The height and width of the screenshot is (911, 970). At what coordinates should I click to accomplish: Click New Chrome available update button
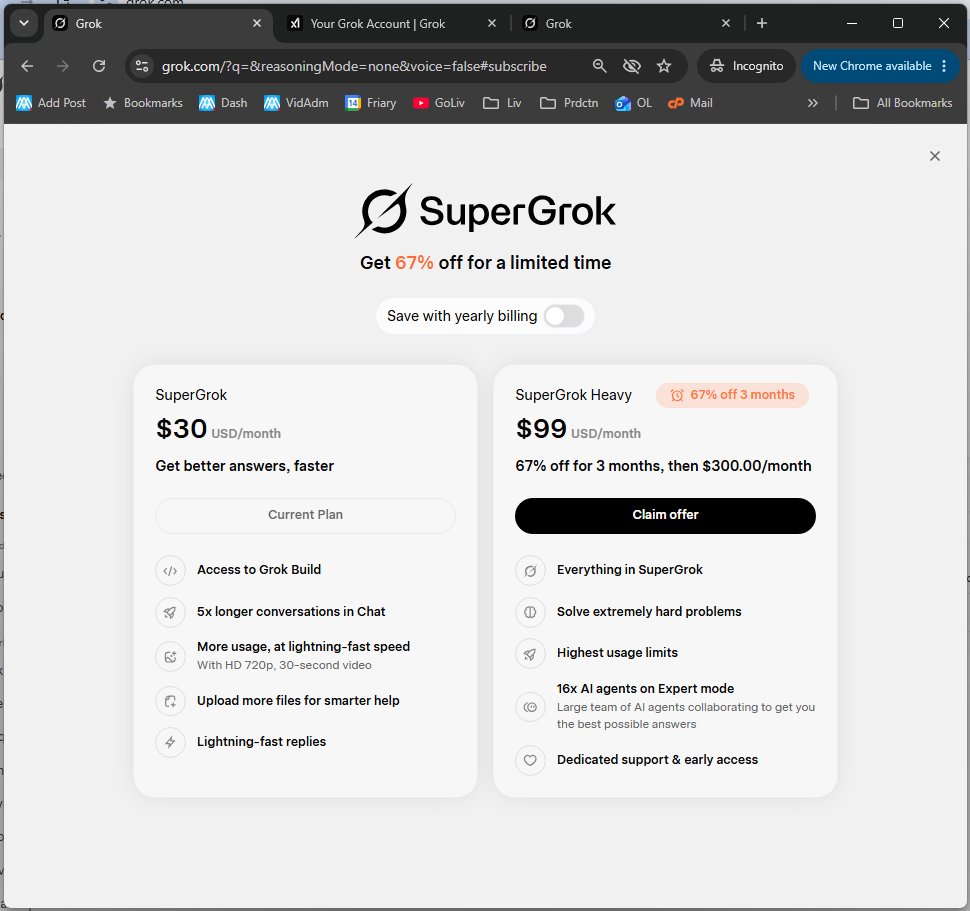pyautogui.click(x=872, y=66)
